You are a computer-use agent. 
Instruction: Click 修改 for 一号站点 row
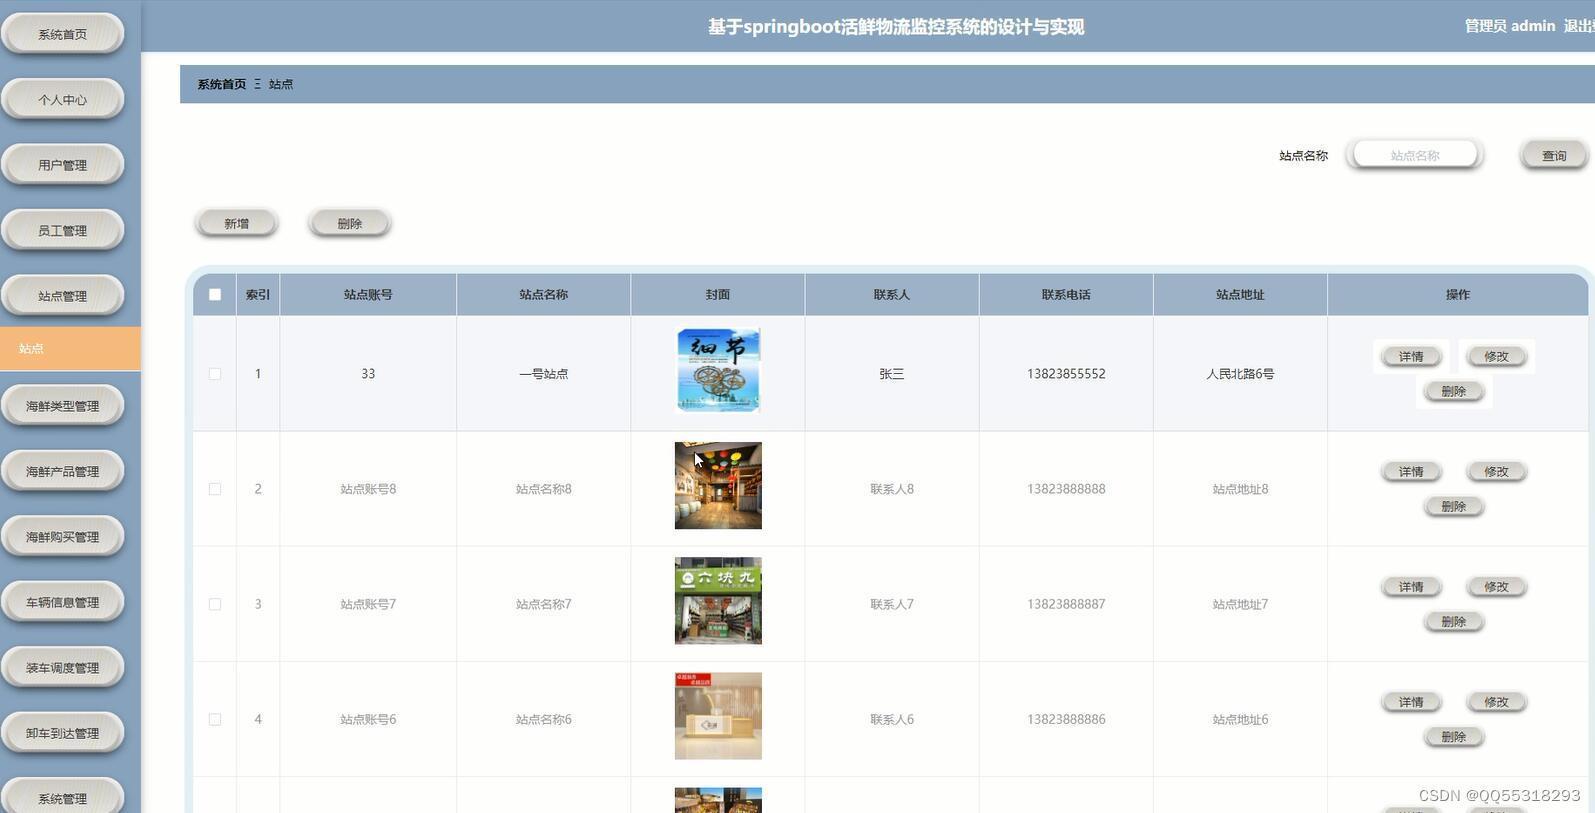tap(1496, 356)
